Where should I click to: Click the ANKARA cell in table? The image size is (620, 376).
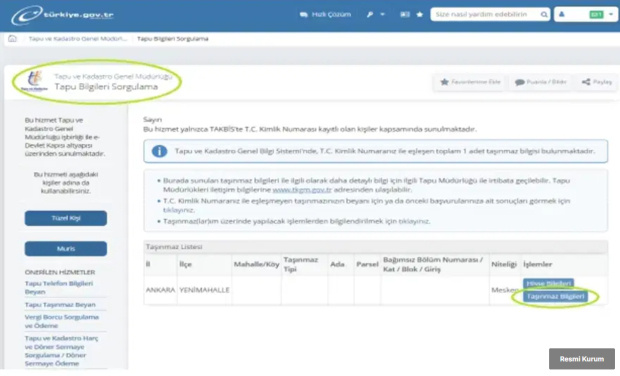click(x=160, y=290)
